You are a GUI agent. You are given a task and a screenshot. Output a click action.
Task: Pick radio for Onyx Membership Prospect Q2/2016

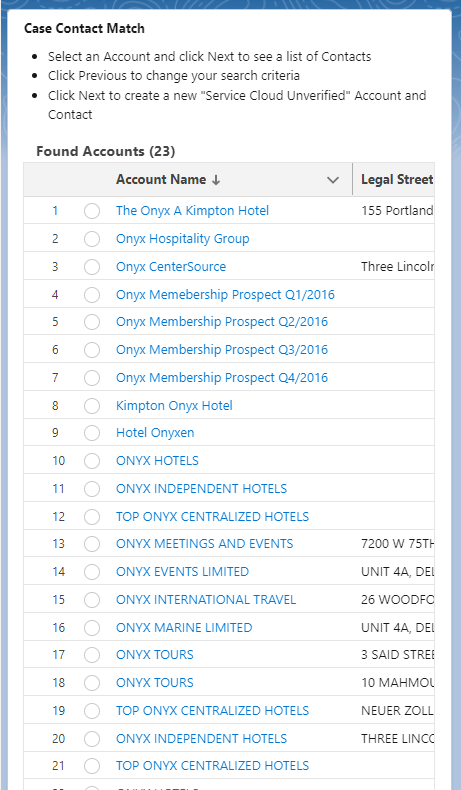[92, 322]
